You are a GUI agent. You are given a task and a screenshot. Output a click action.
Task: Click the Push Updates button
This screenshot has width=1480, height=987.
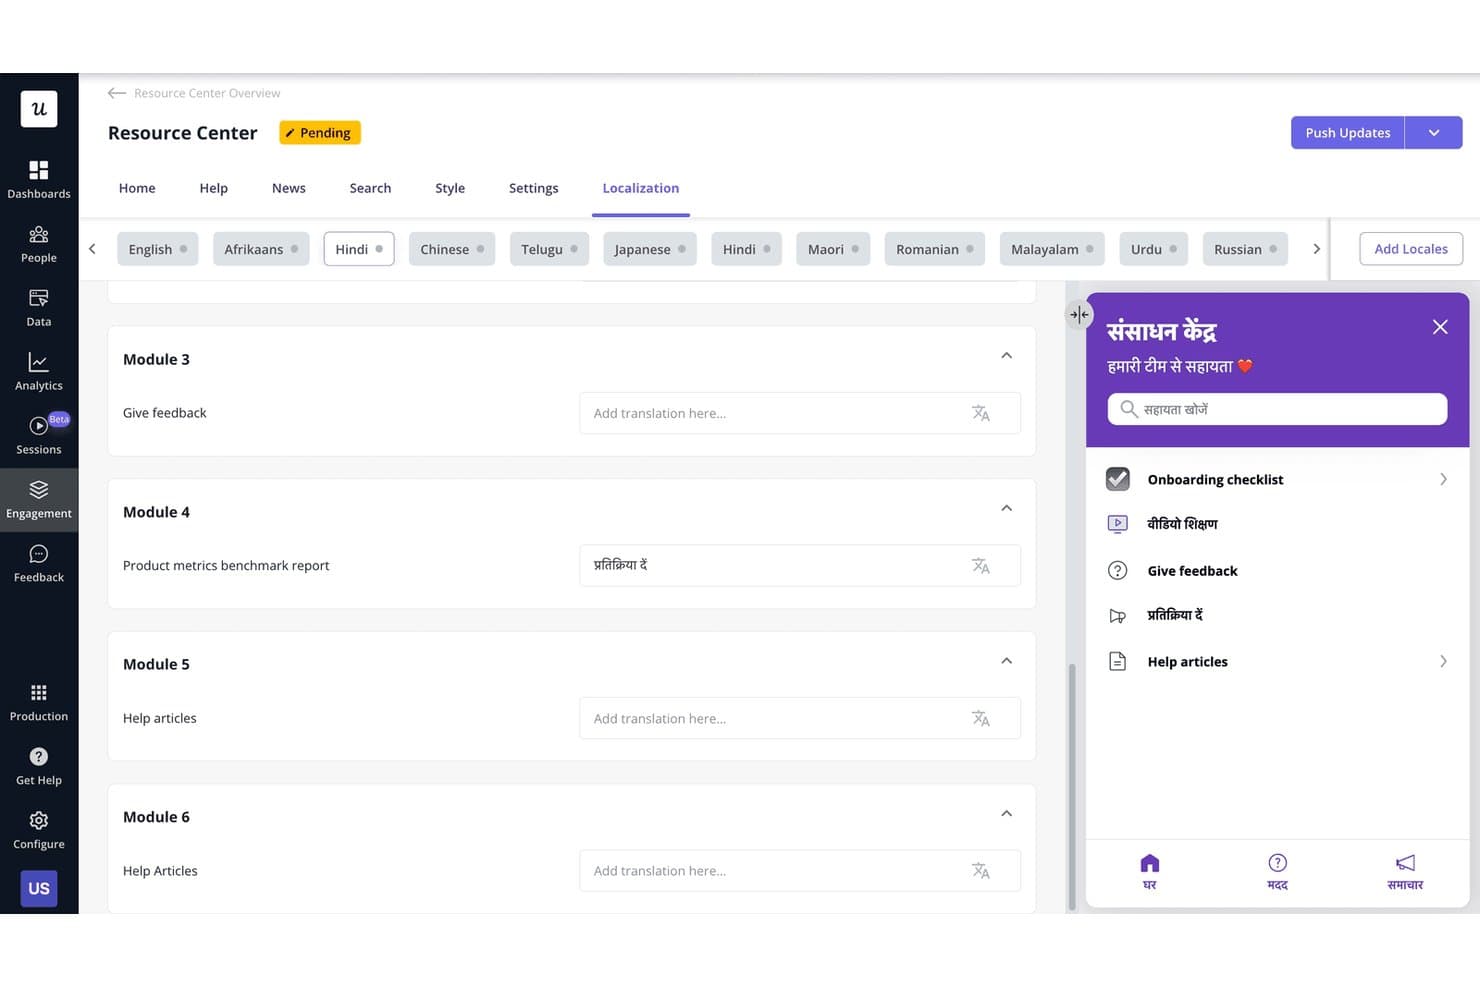click(1348, 133)
